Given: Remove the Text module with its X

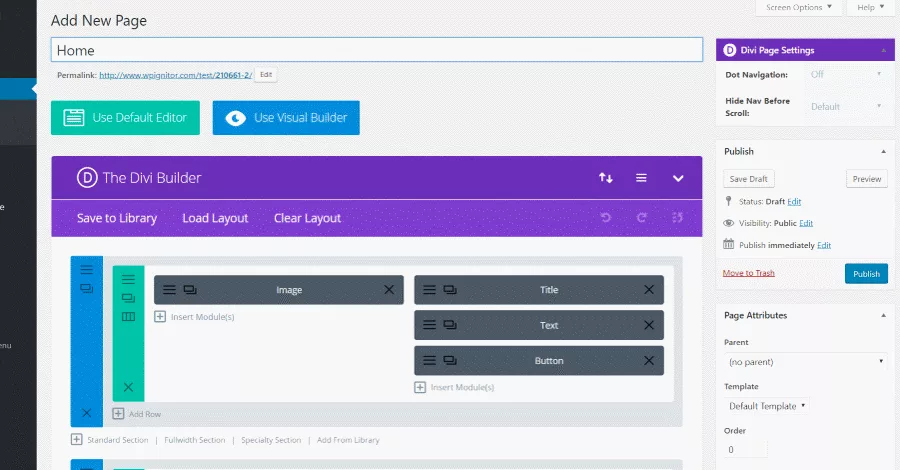Looking at the screenshot, I should [x=649, y=325].
